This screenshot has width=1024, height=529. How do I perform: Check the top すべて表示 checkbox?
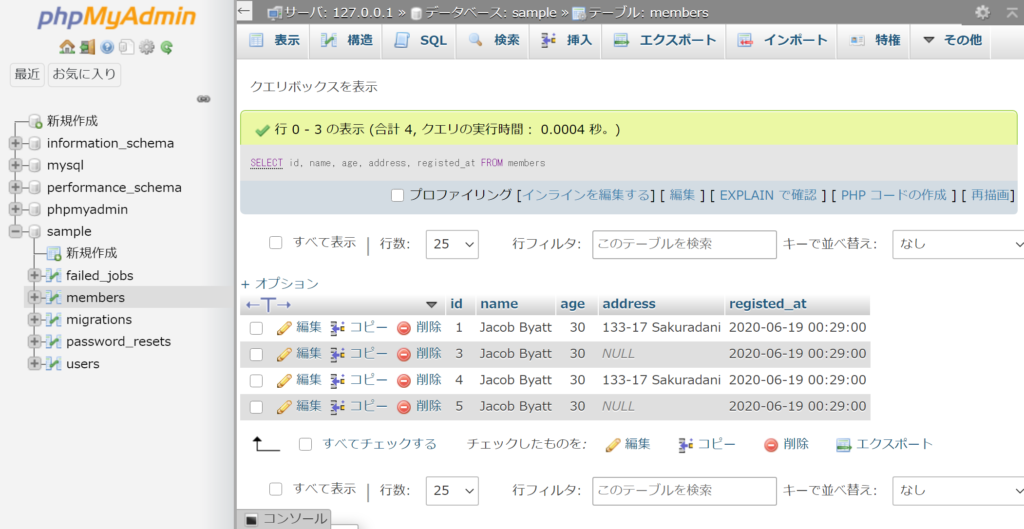click(276, 243)
